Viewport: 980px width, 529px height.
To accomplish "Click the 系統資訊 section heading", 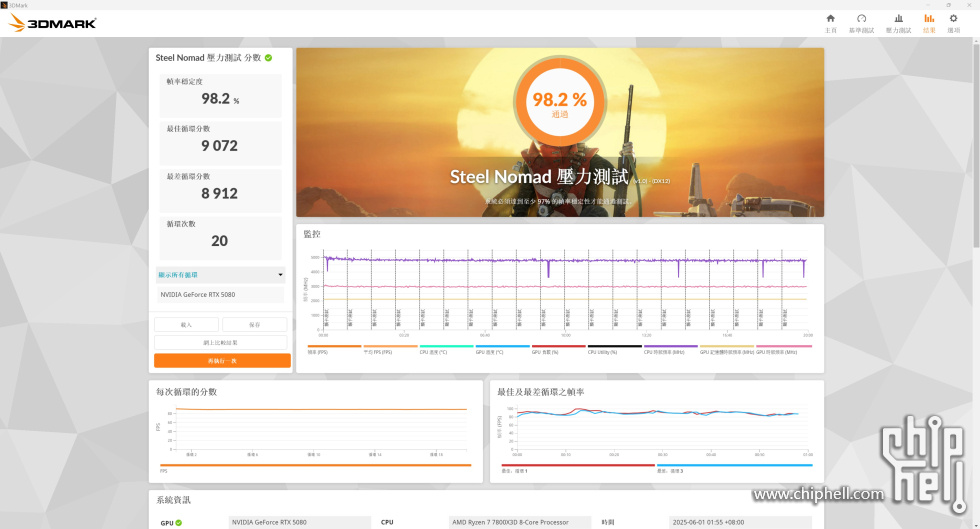I will point(173,500).
